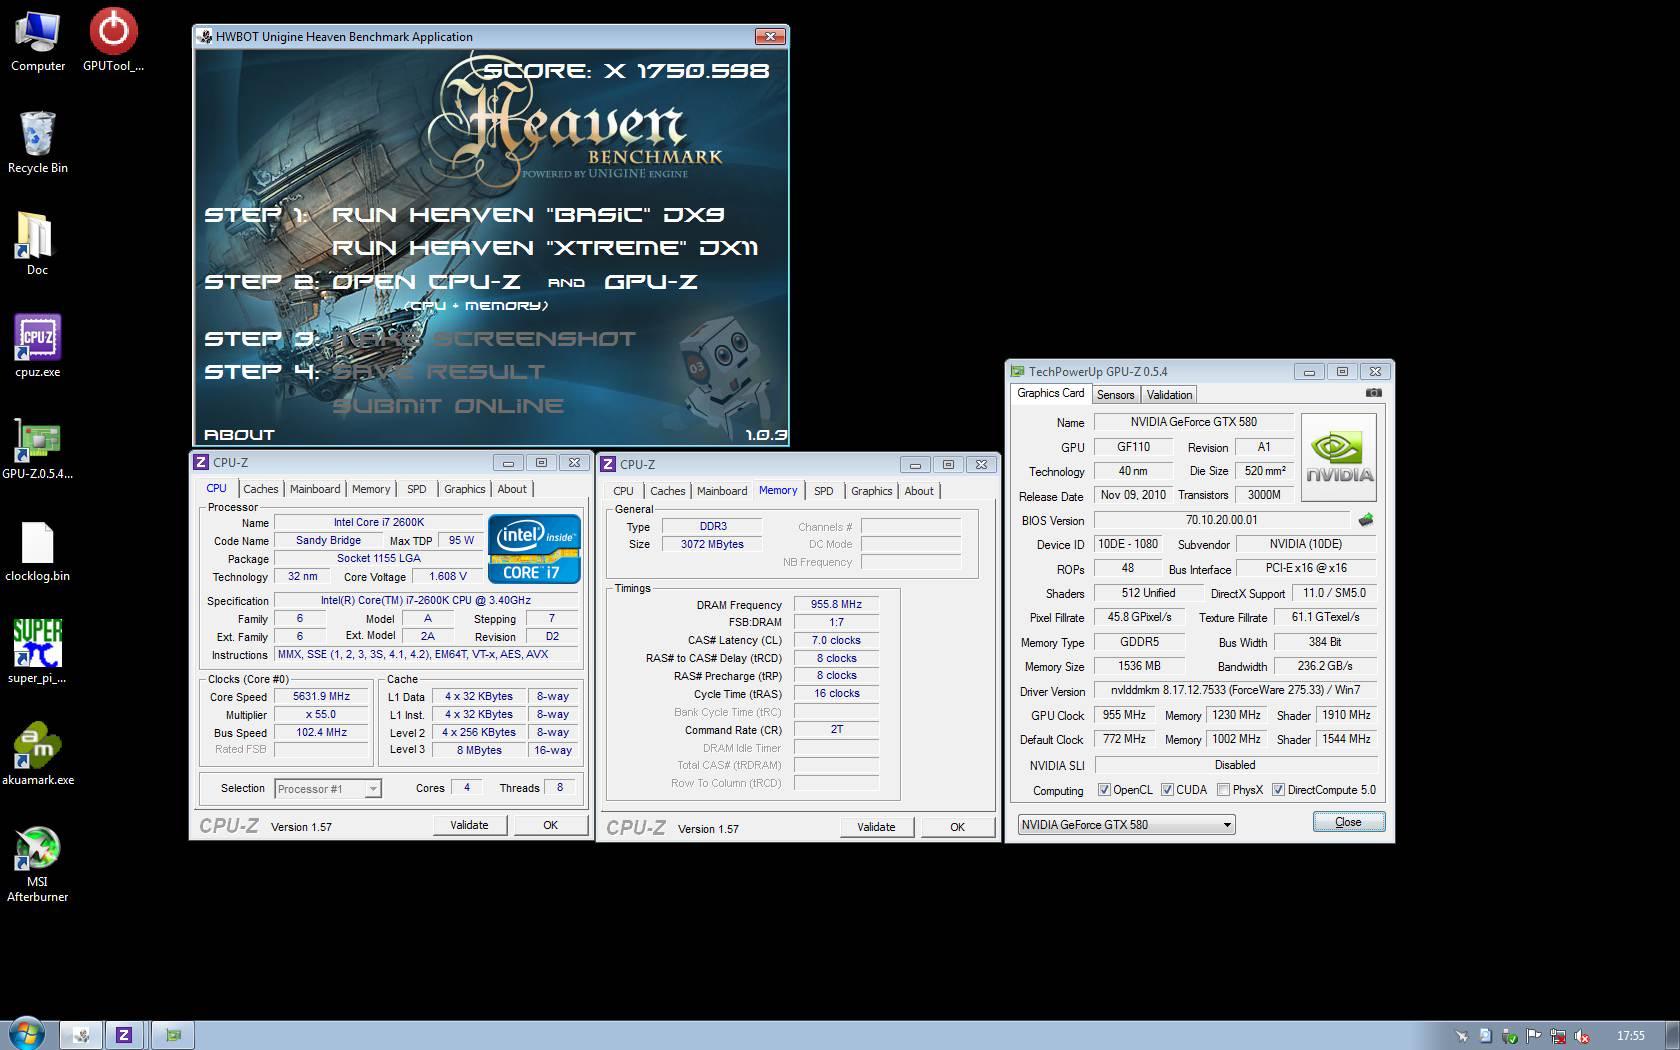Click the Close button in GPU-Z
Image resolution: width=1680 pixels, height=1050 pixels.
click(1348, 822)
